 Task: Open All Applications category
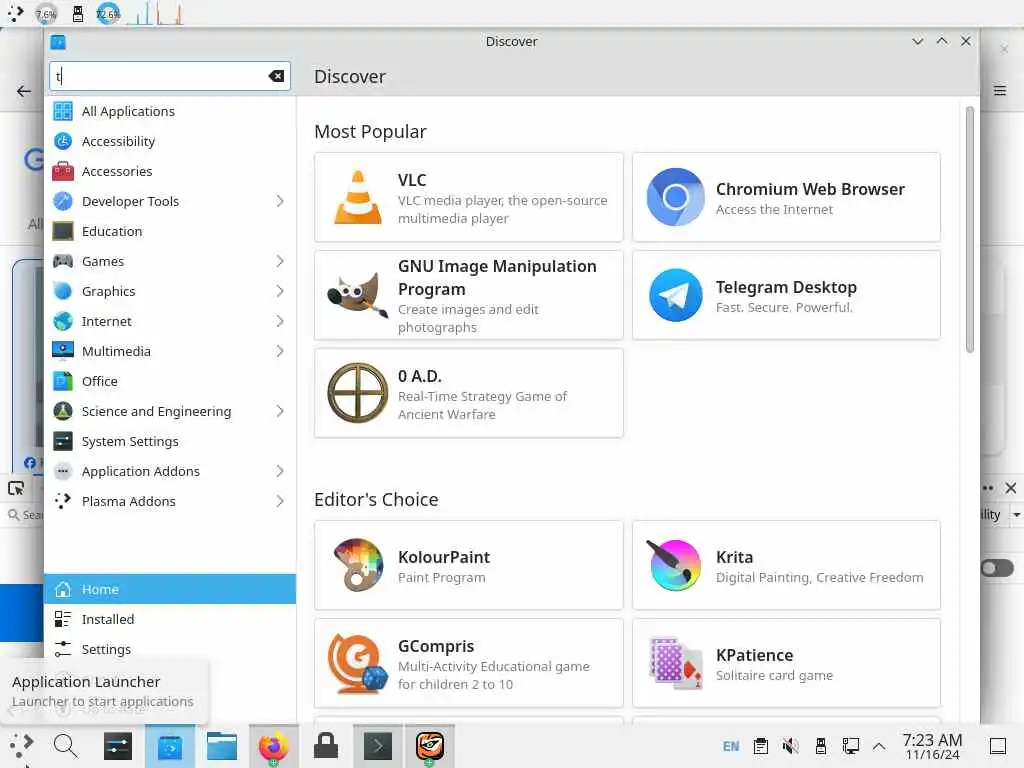coord(170,111)
